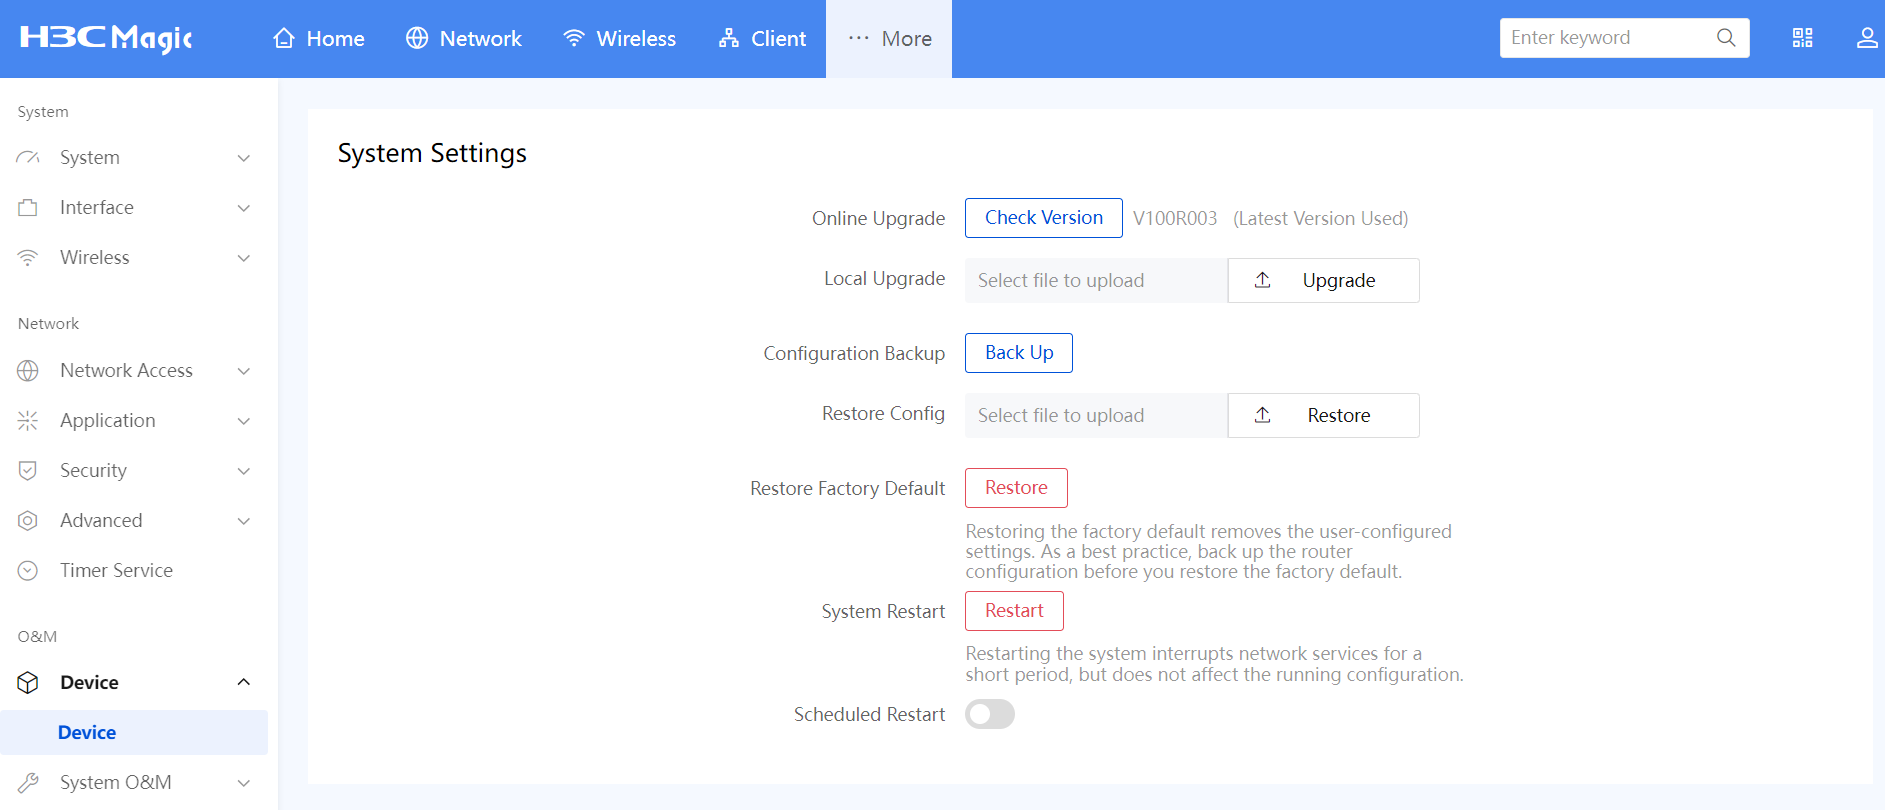1885x810 pixels.
Task: Click the Check Version button
Action: point(1043,218)
